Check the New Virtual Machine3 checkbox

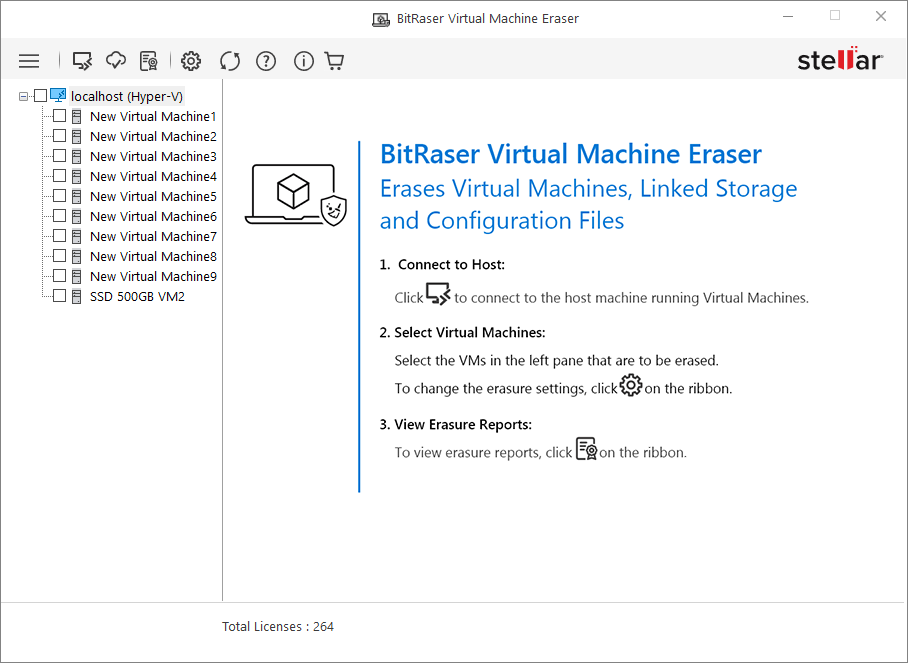point(60,156)
